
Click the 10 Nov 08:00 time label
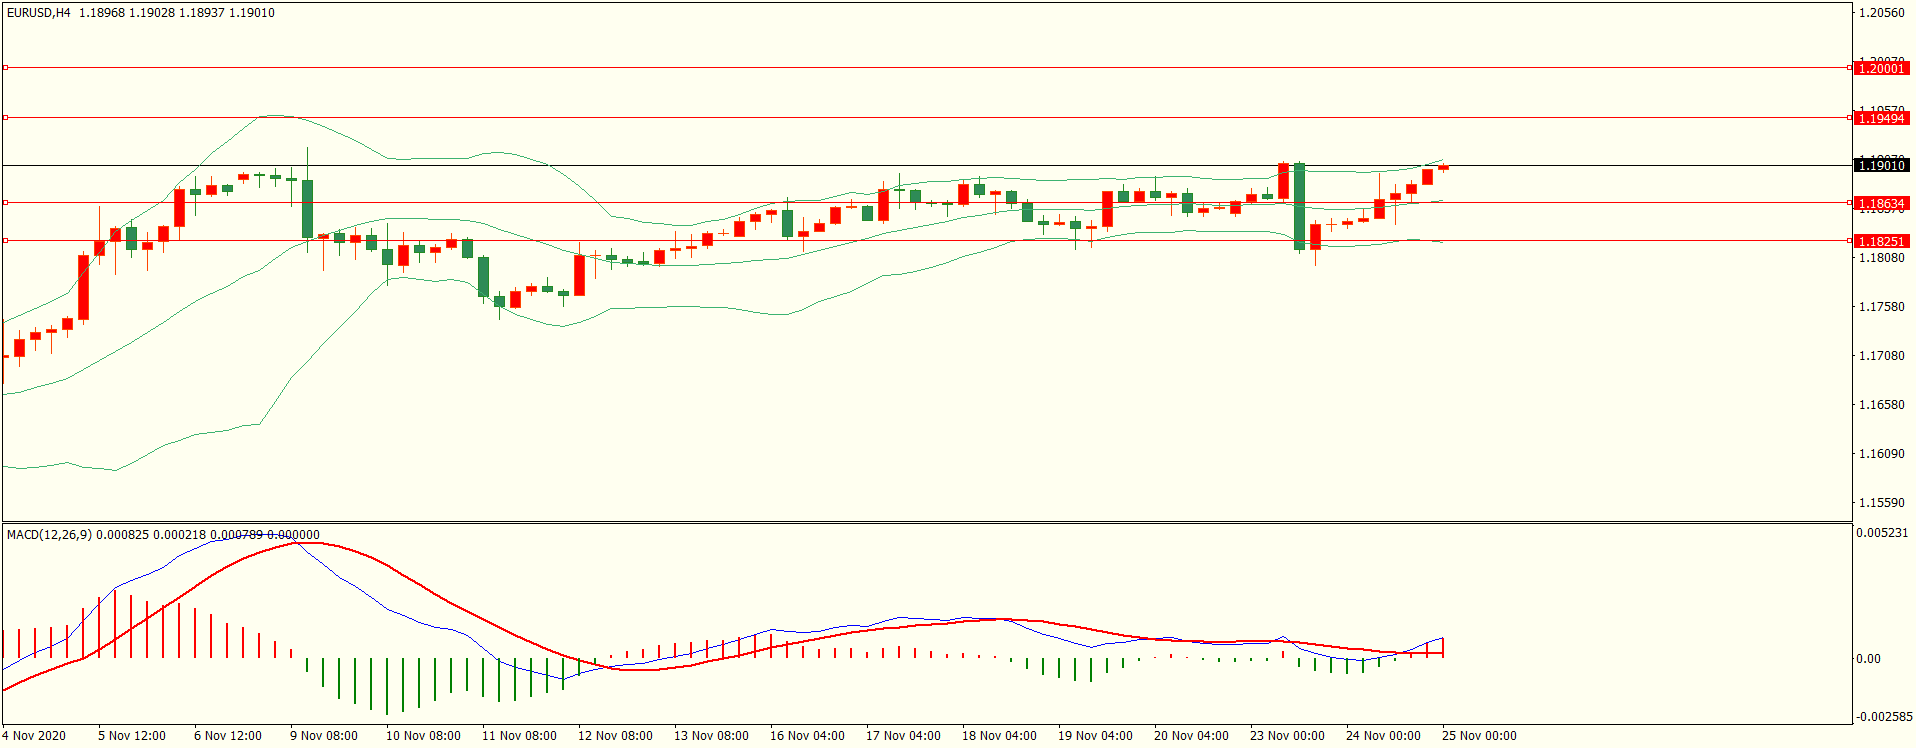click(x=423, y=736)
